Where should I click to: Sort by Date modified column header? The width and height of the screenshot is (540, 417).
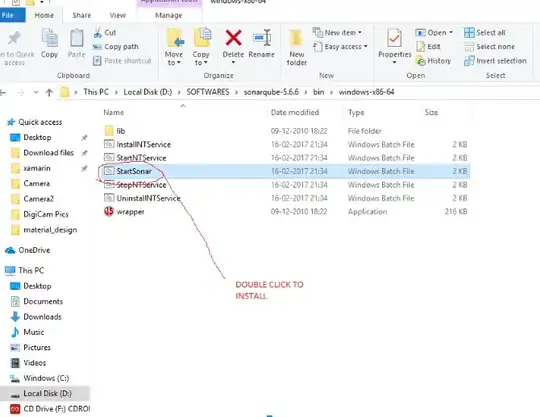(295, 113)
